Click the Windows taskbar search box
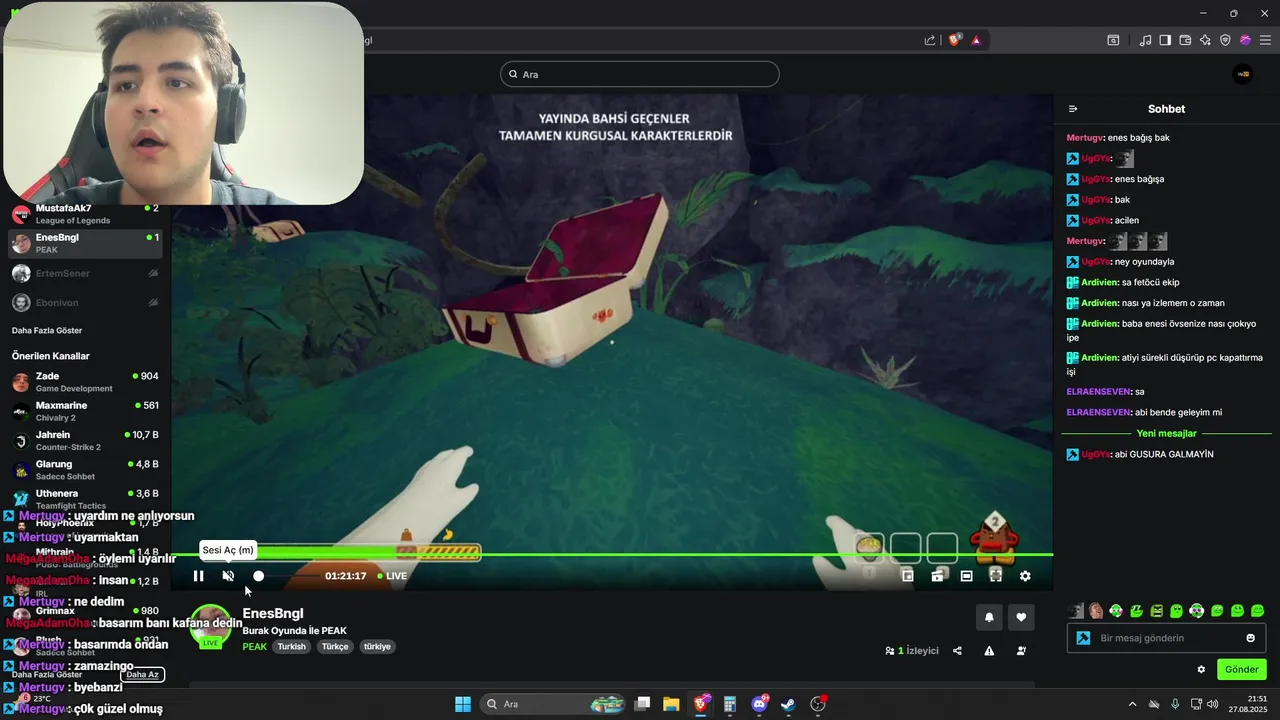The width and height of the screenshot is (1280, 720). pos(554,704)
